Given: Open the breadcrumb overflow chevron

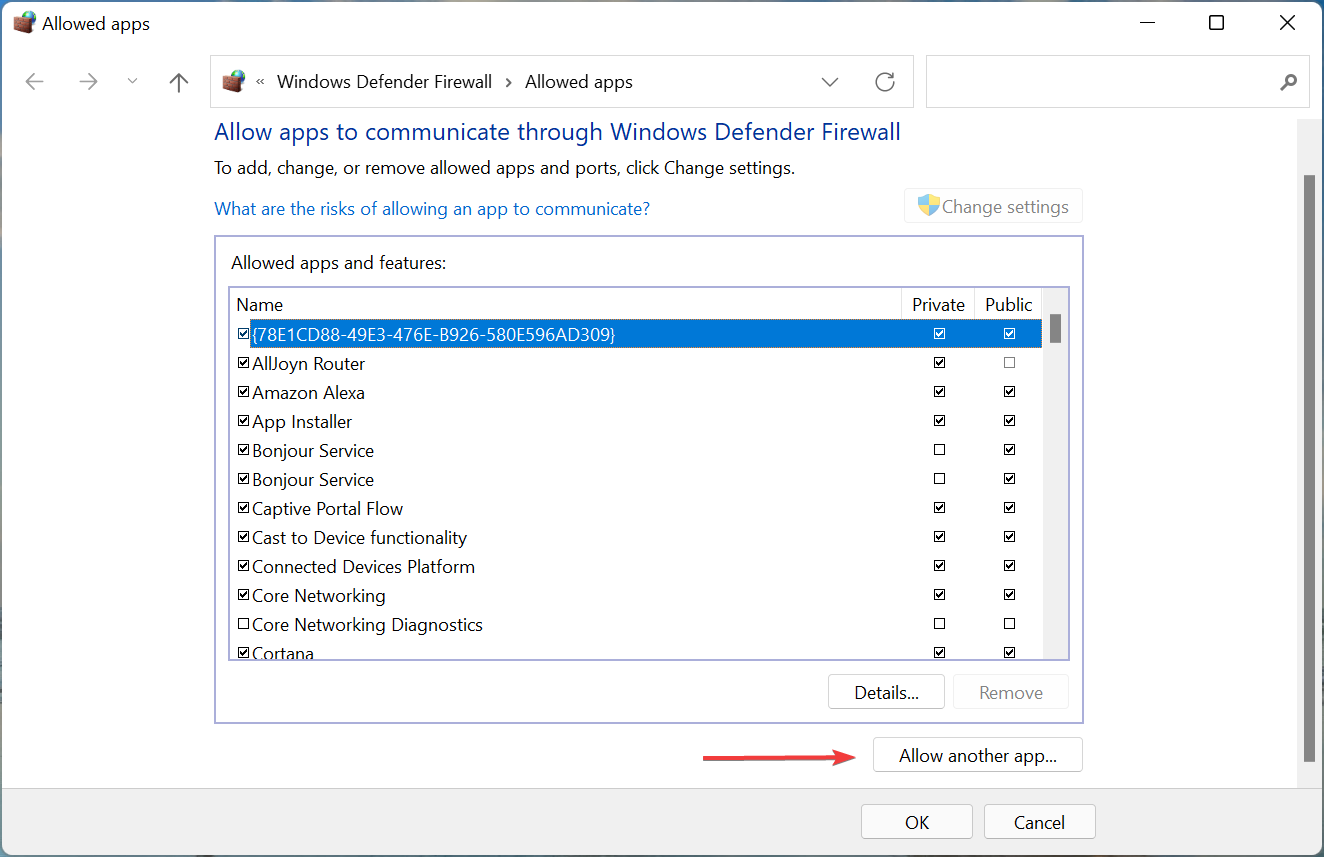Looking at the screenshot, I should pos(261,82).
